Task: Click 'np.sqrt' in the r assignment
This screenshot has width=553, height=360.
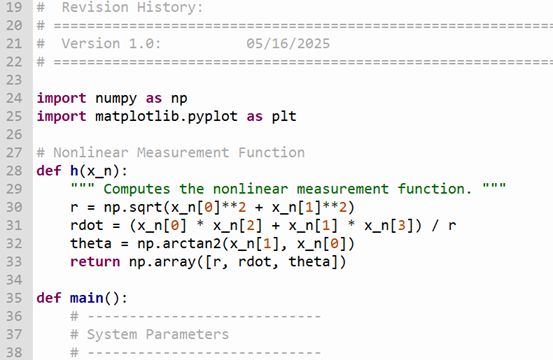Action: pyautogui.click(x=133, y=207)
